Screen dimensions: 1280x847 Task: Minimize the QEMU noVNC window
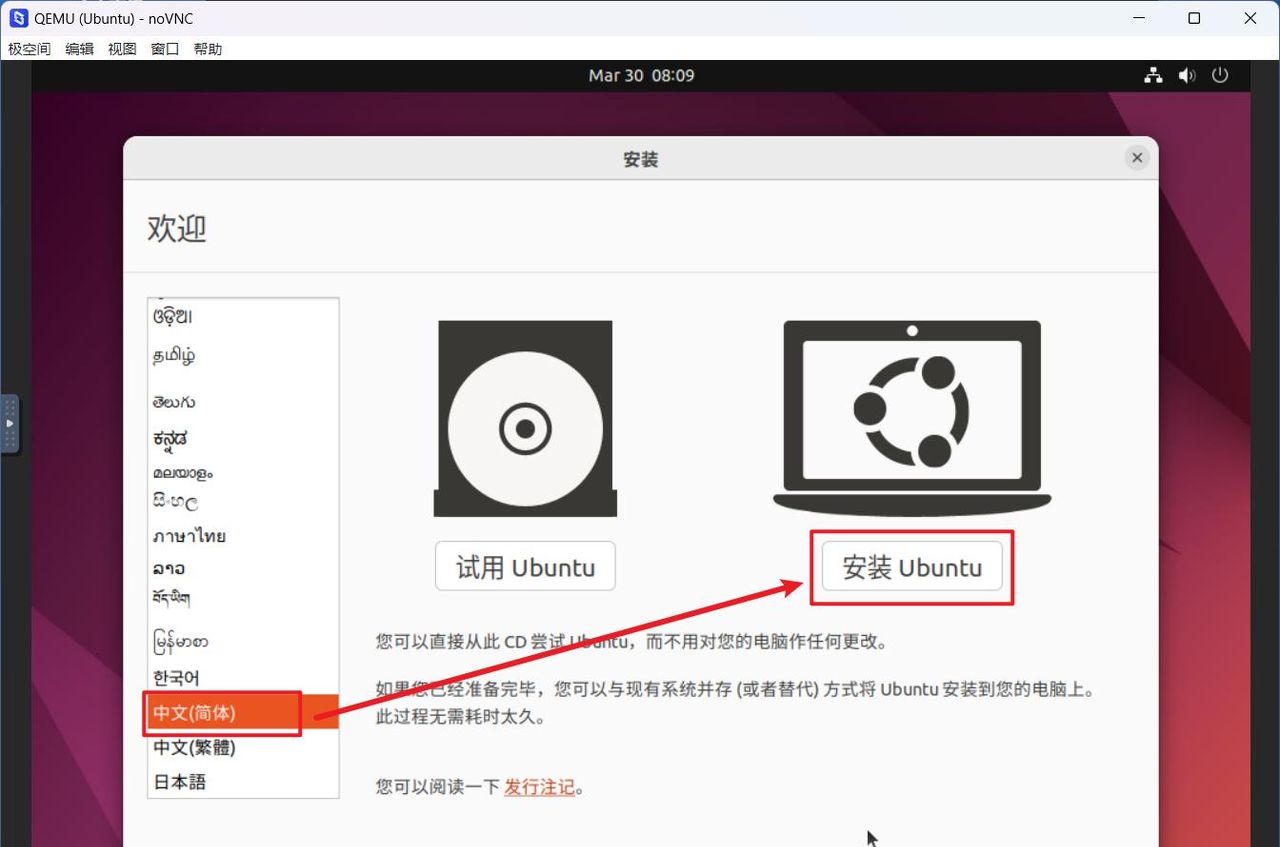click(x=1138, y=18)
